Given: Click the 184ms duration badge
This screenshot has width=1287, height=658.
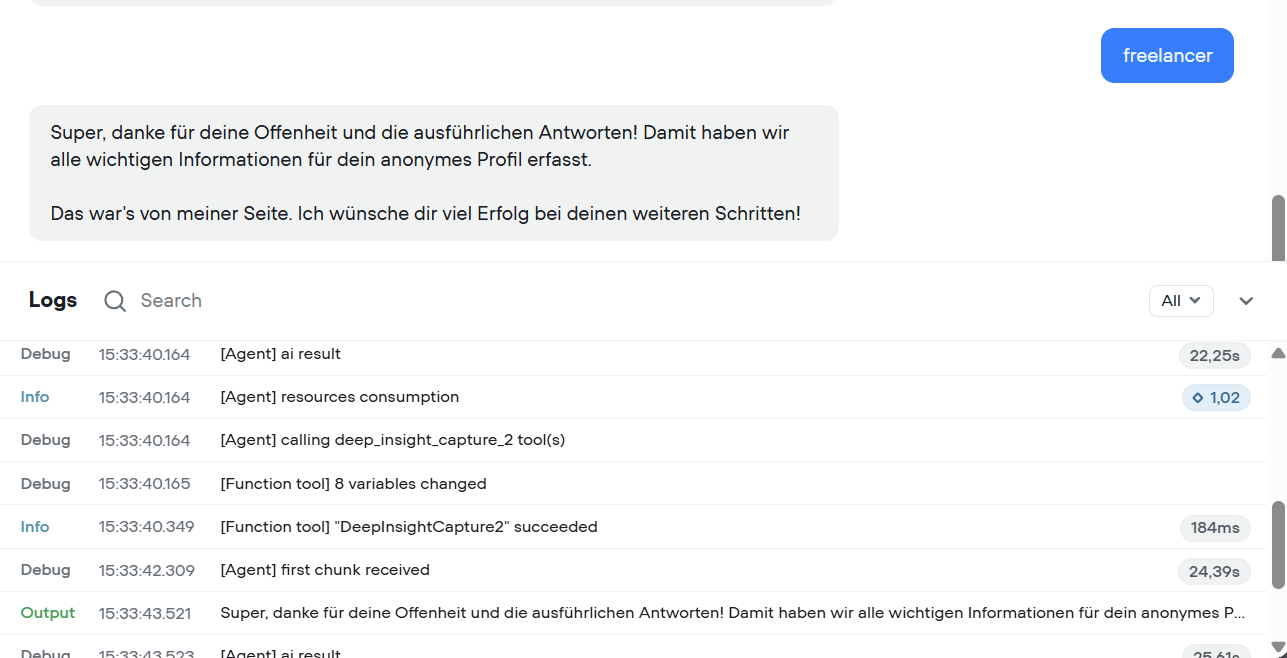Looking at the screenshot, I should [x=1215, y=528].
